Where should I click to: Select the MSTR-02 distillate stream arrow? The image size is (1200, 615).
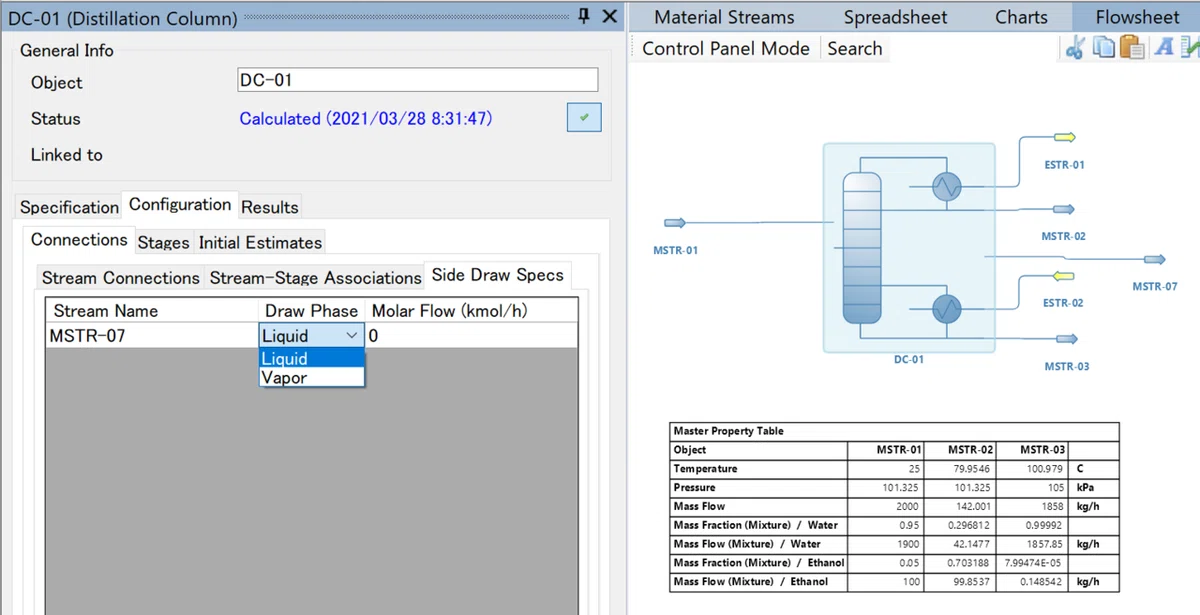(1063, 209)
